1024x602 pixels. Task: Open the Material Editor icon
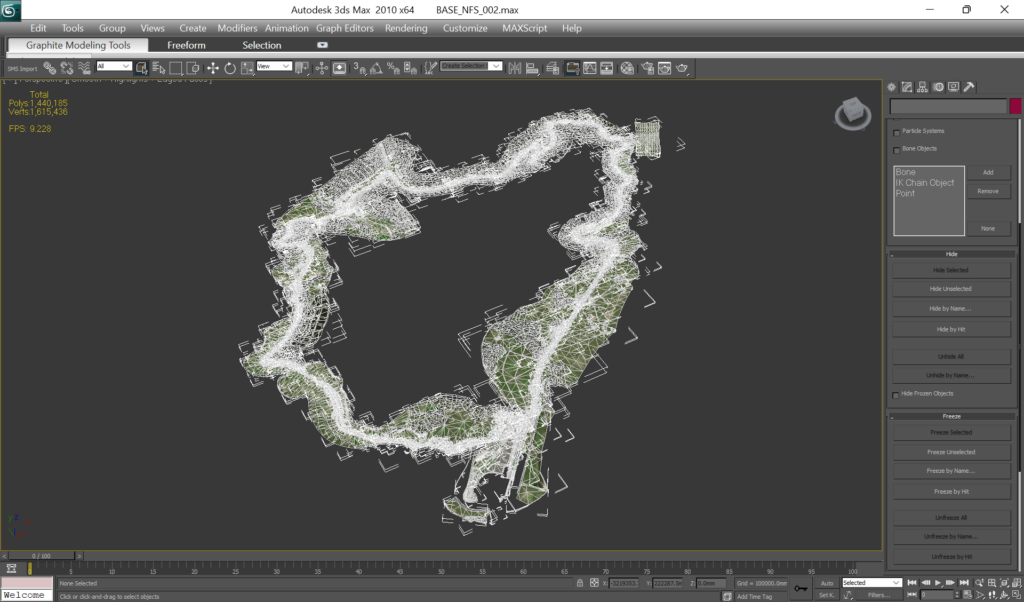click(x=627, y=68)
